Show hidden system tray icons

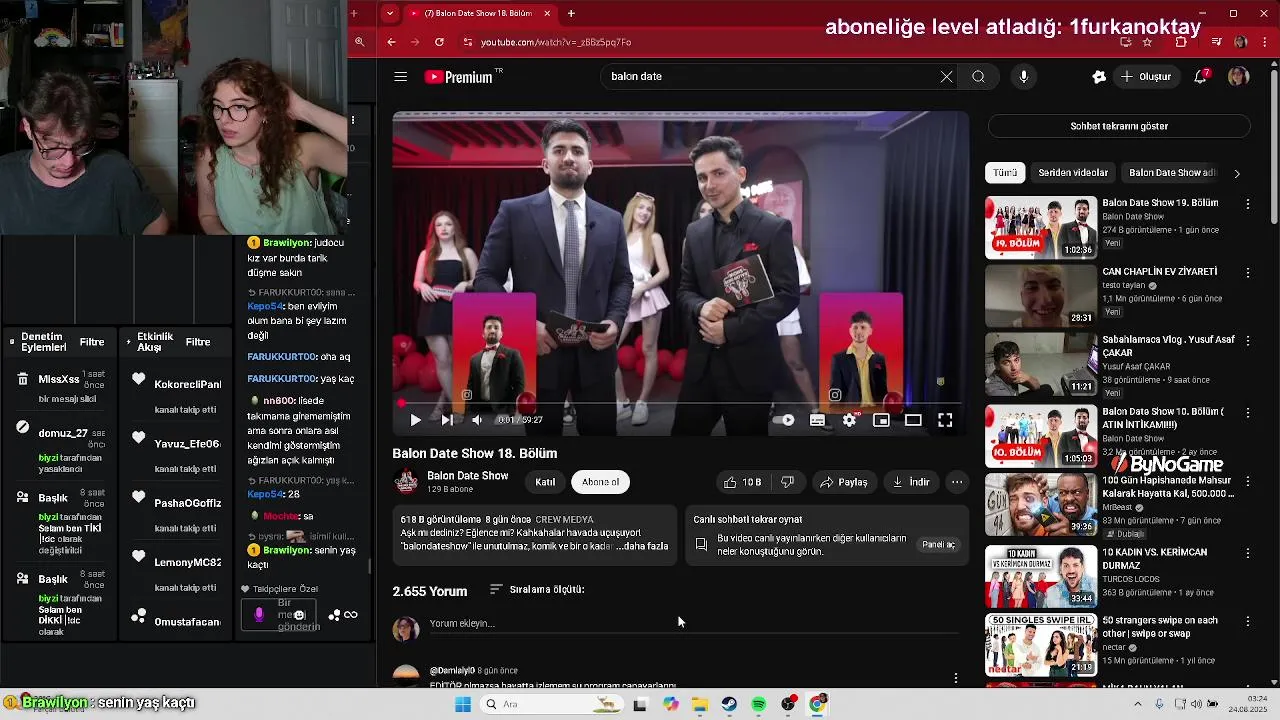pos(1139,704)
